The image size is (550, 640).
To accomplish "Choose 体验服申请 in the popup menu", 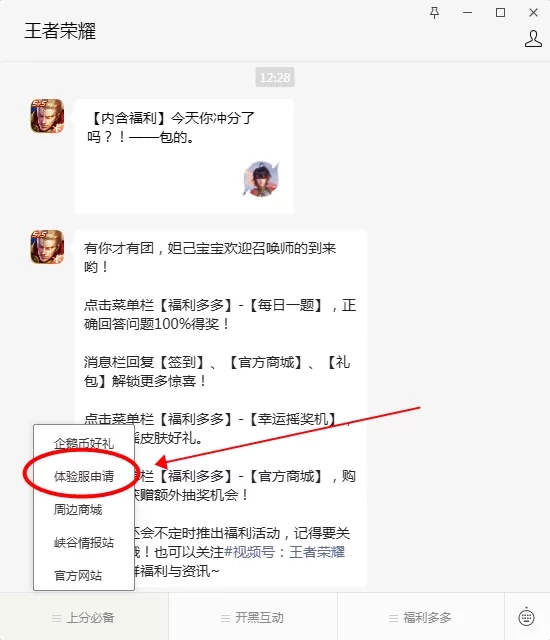I will point(84,476).
